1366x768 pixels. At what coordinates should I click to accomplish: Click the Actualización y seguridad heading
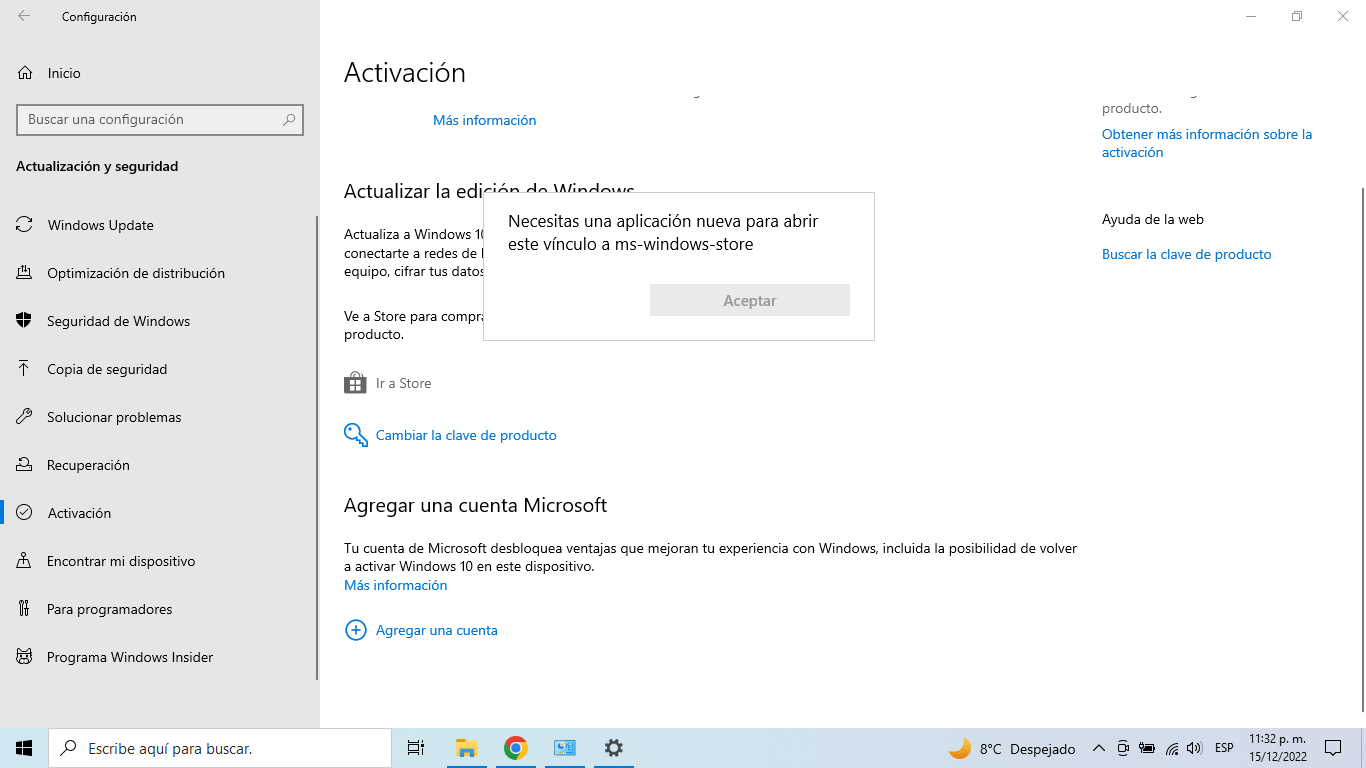(x=97, y=166)
